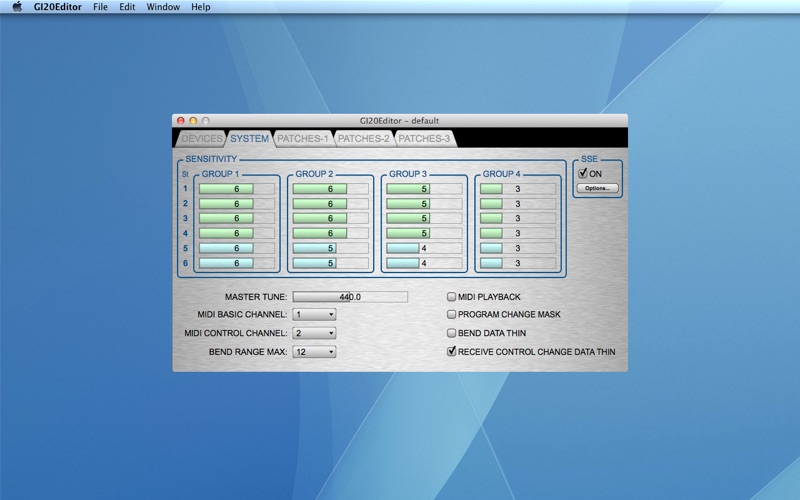Image resolution: width=800 pixels, height=500 pixels.
Task: Go to the PATCHES-3 tab
Action: [x=424, y=138]
